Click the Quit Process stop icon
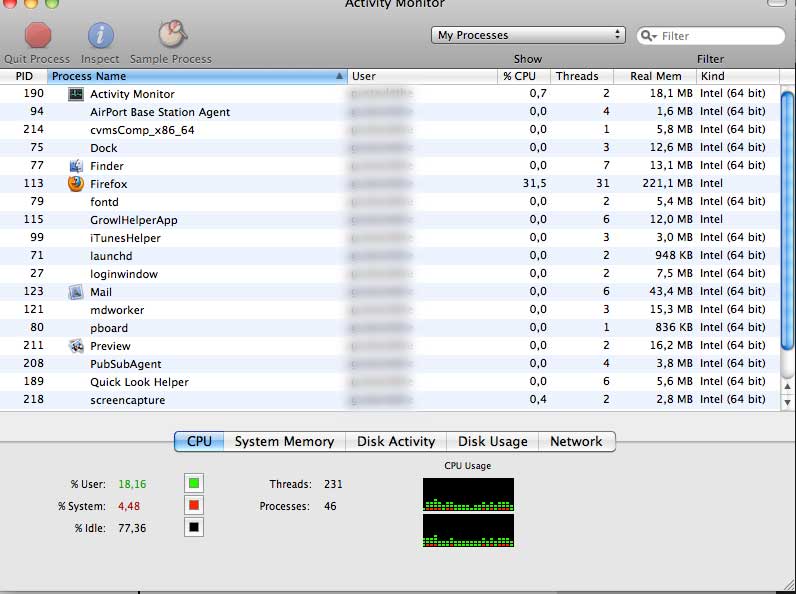Screen dimensions: 796x594 click(x=38, y=35)
